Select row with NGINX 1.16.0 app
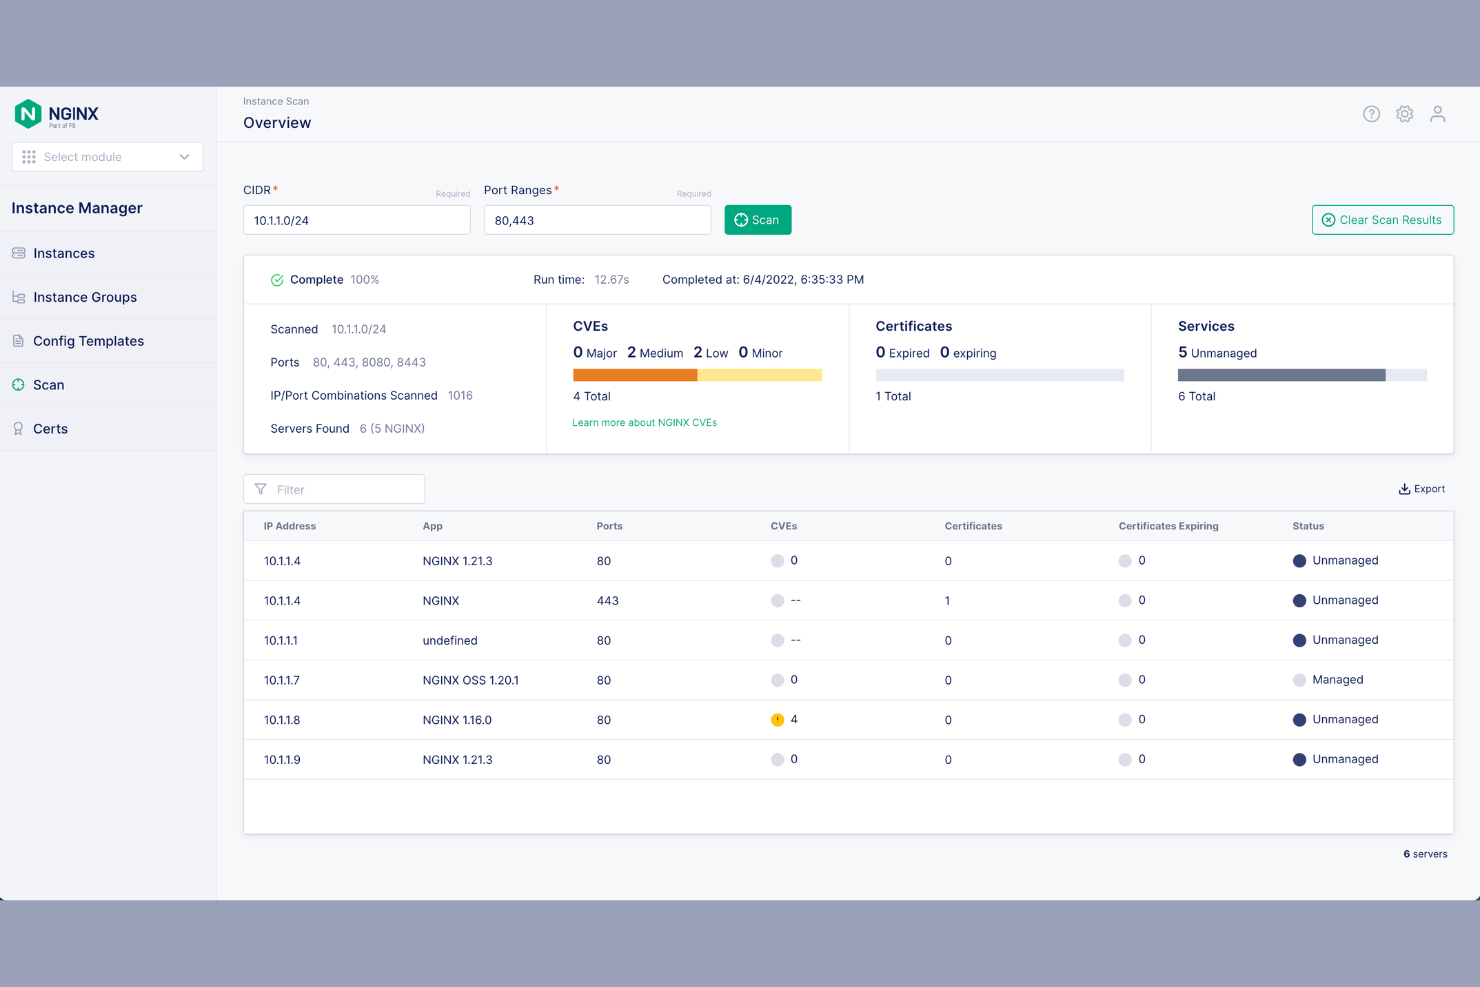The height and width of the screenshot is (987, 1480). tap(848, 720)
